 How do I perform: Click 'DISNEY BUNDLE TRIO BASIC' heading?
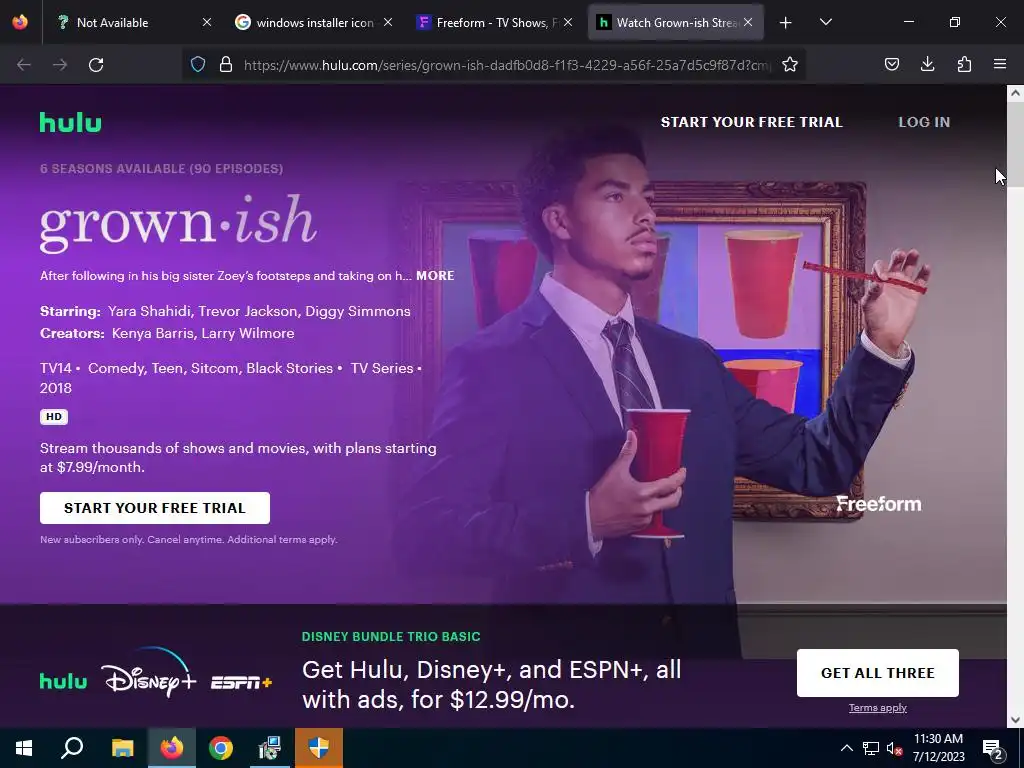pos(391,636)
